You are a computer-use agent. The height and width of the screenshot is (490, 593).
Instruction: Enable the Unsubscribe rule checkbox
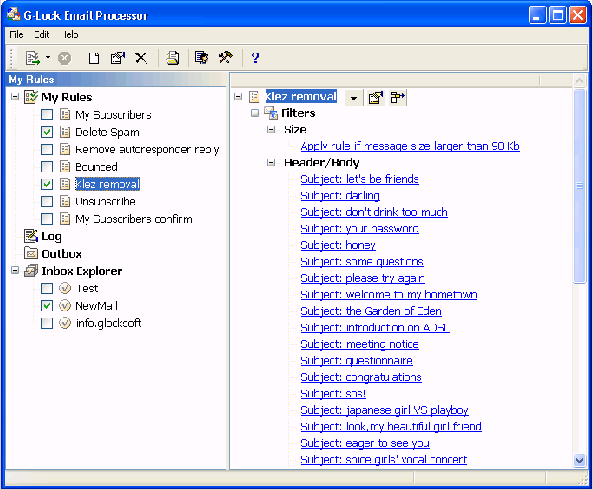[47, 201]
